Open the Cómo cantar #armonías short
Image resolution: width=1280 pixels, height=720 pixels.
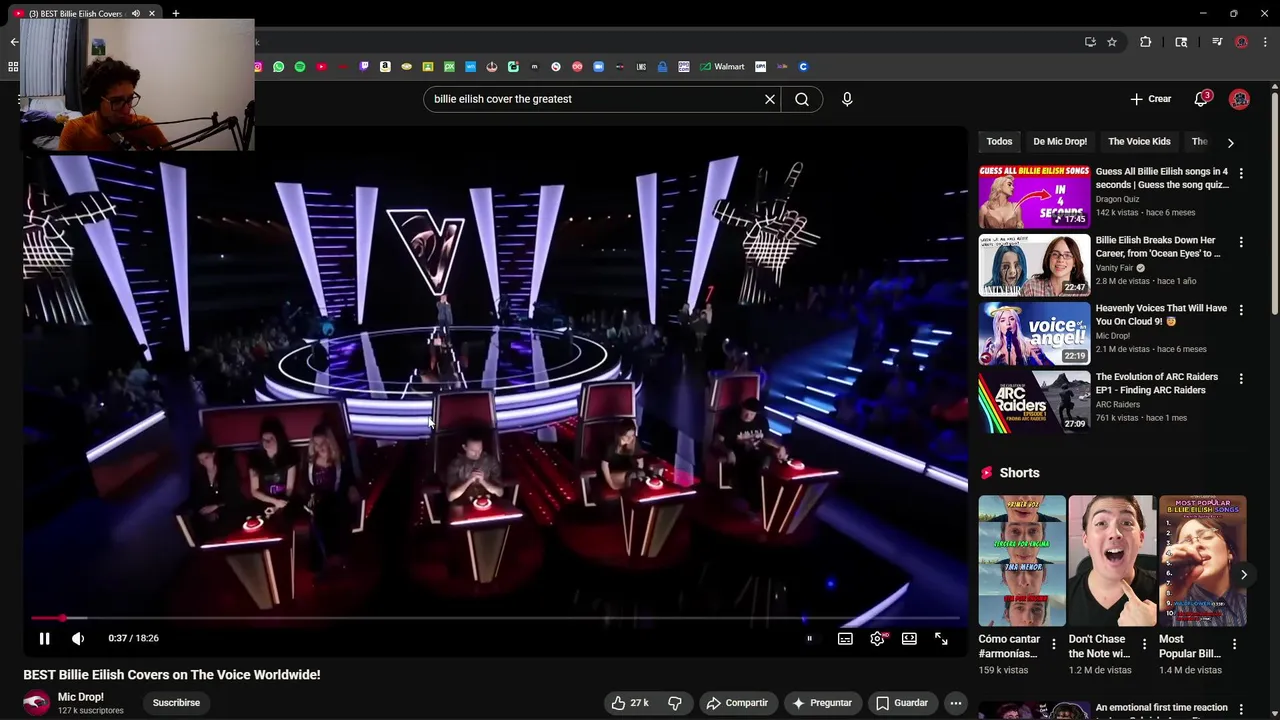[1022, 561]
